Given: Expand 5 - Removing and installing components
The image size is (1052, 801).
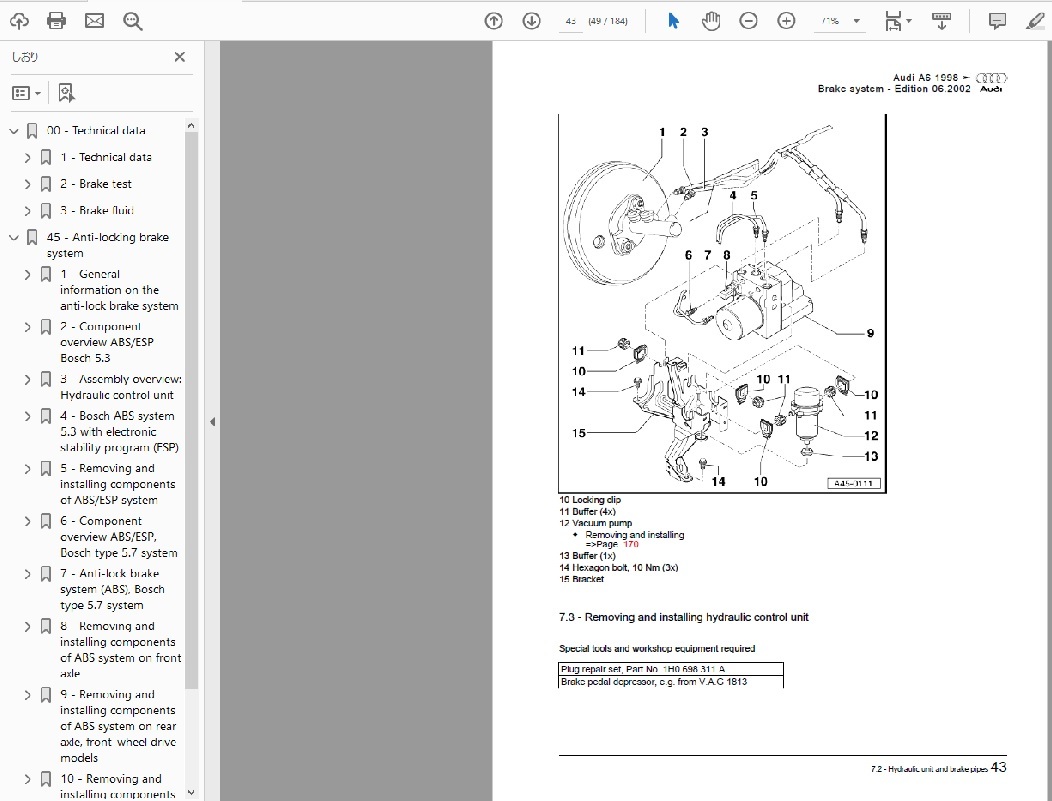Looking at the screenshot, I should pos(28,469).
